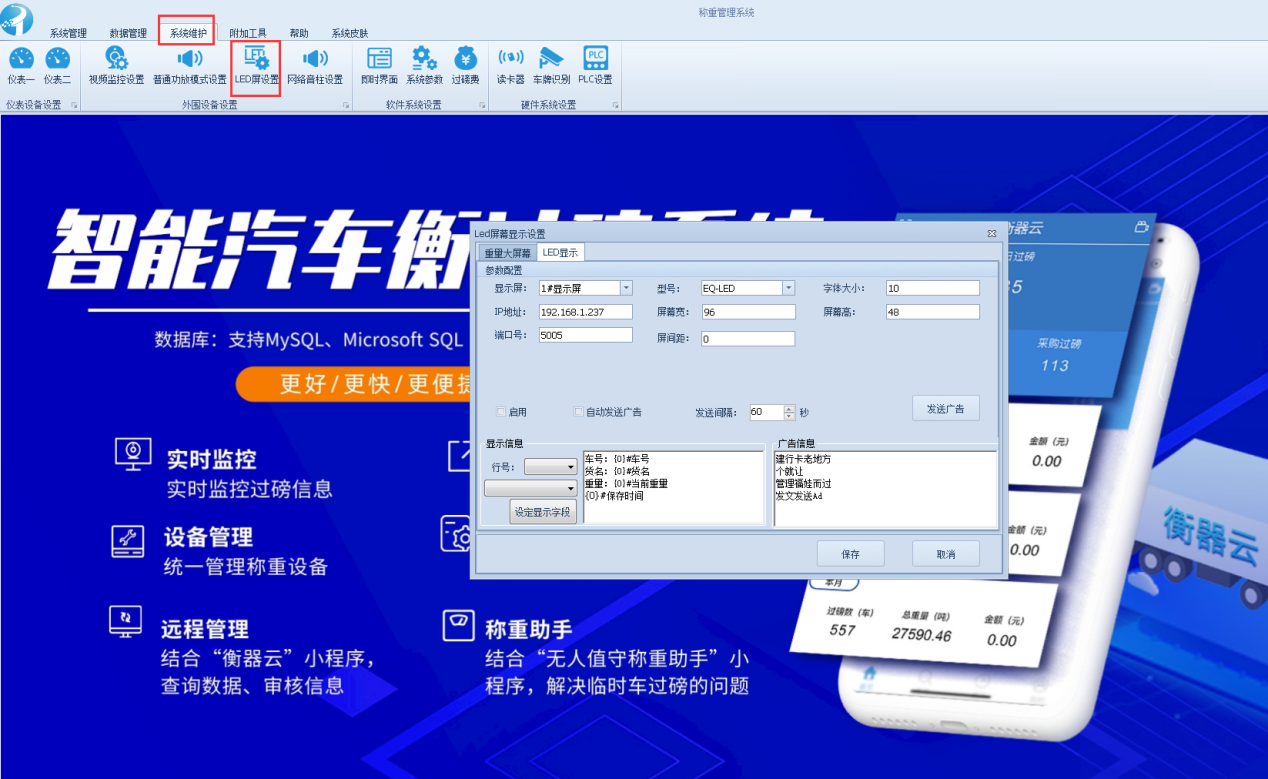The image size is (1268, 779).
Task: Open the 仪表一 meter settings
Action: click(21, 64)
